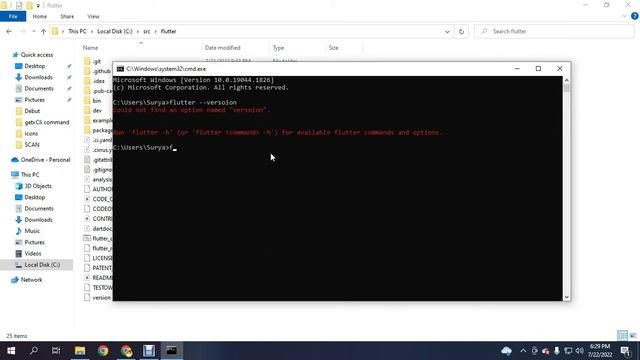640x360 pixels.
Task: Open the View ribbon tab
Action: (93, 16)
